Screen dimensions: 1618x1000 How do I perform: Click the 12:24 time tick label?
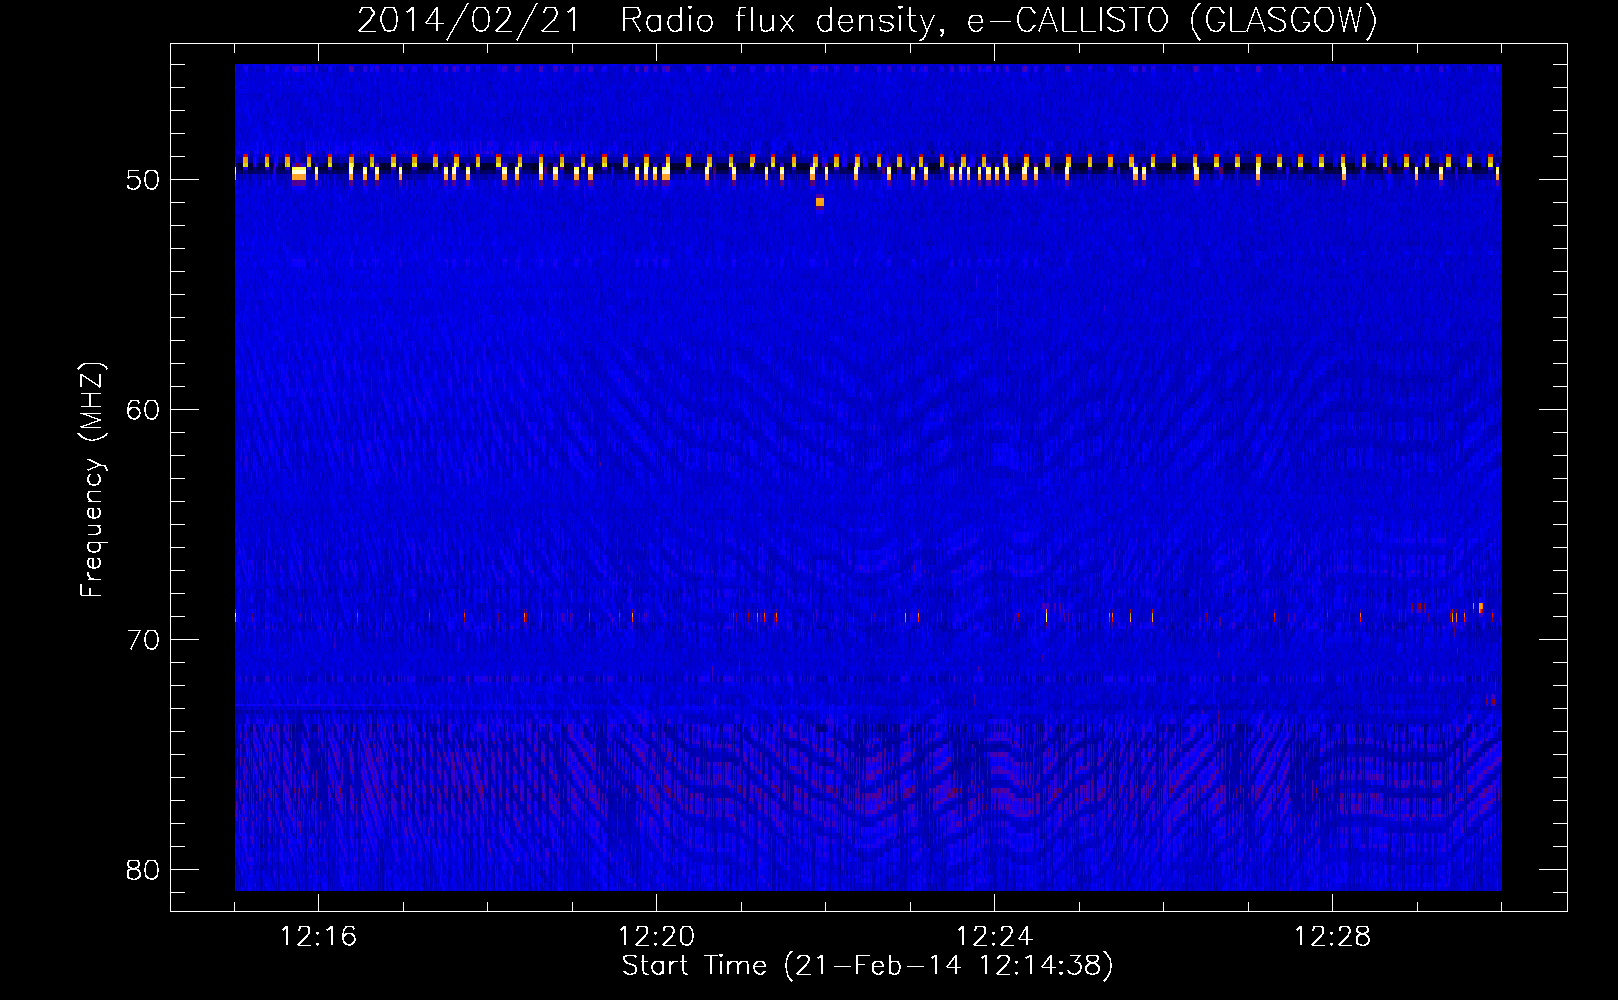tap(994, 937)
